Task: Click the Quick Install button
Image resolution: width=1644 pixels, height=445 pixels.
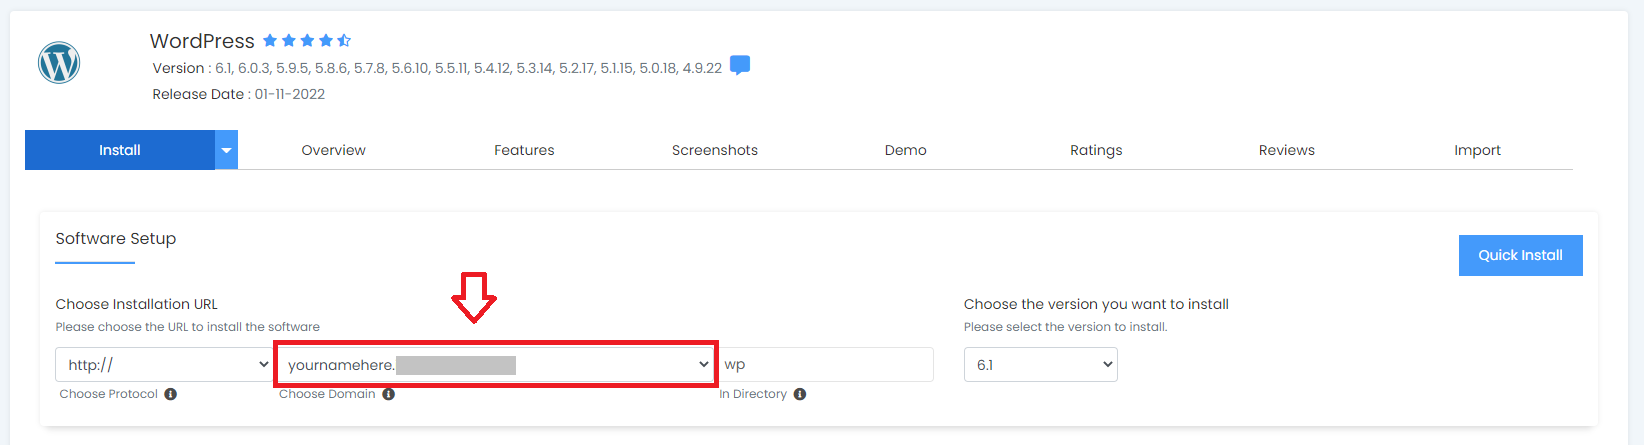Action: click(1521, 255)
